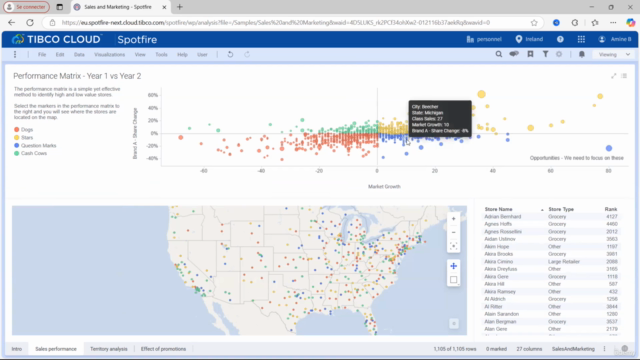Click the Stars yellow legend marker
The height and width of the screenshot is (360, 640).
click(x=17, y=138)
